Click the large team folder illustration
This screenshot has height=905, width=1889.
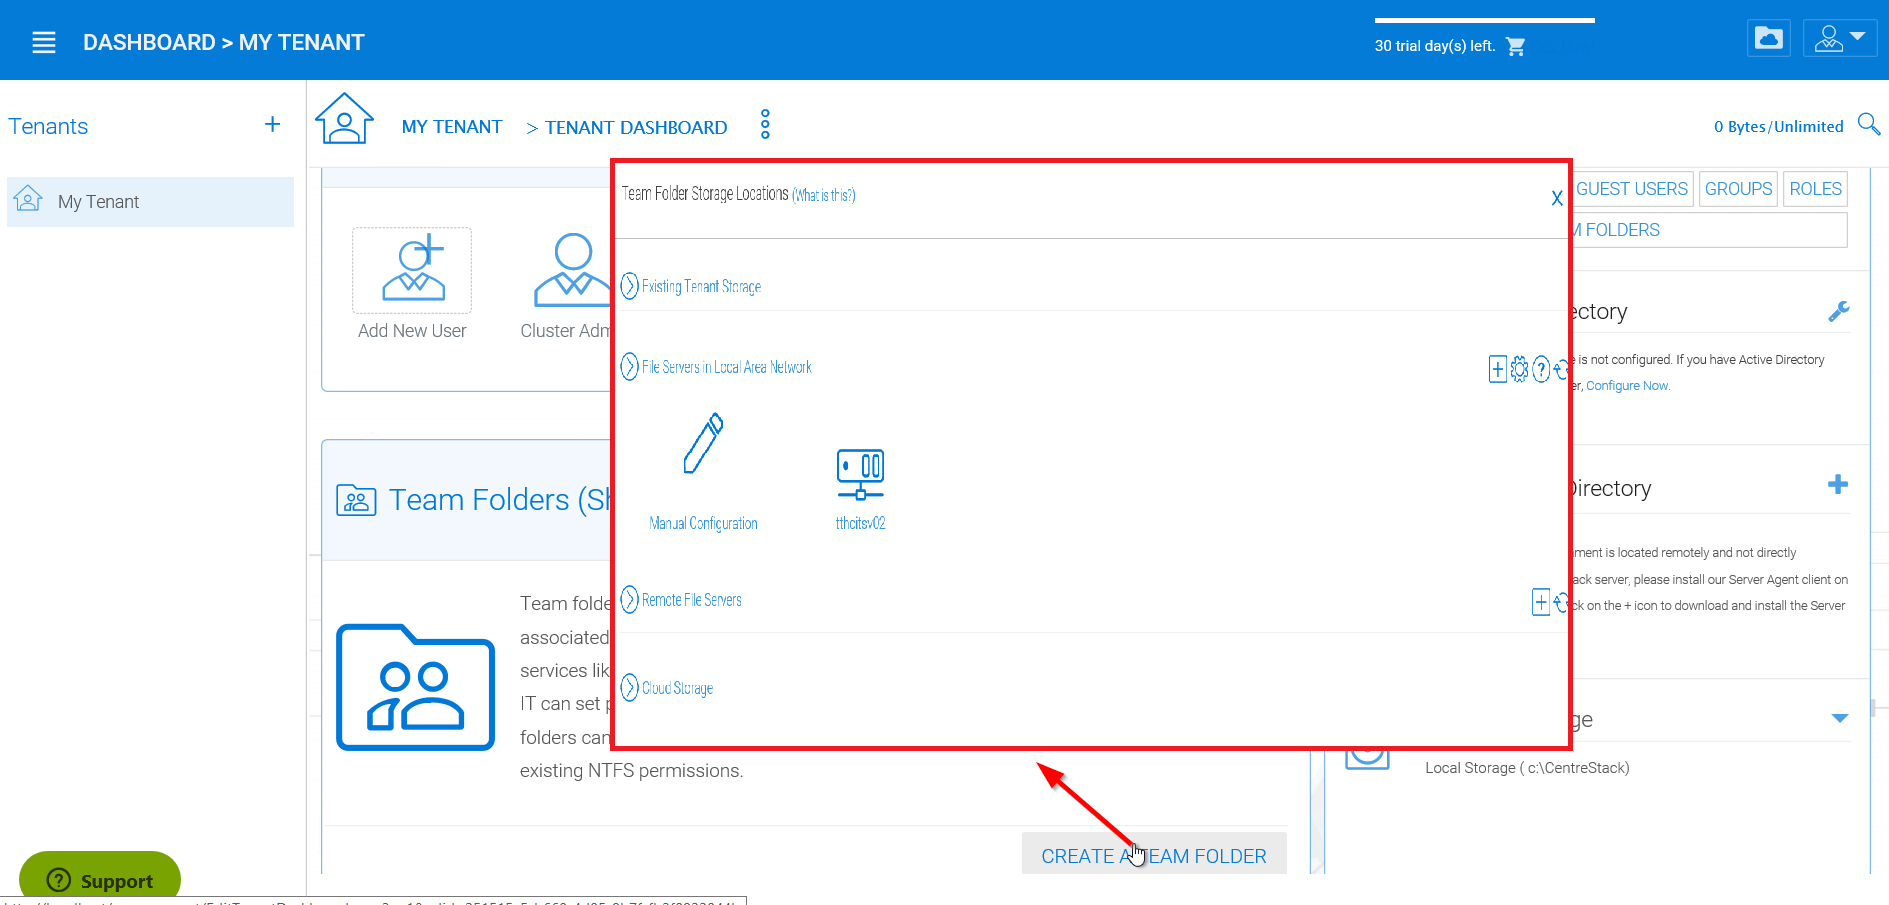[416, 687]
